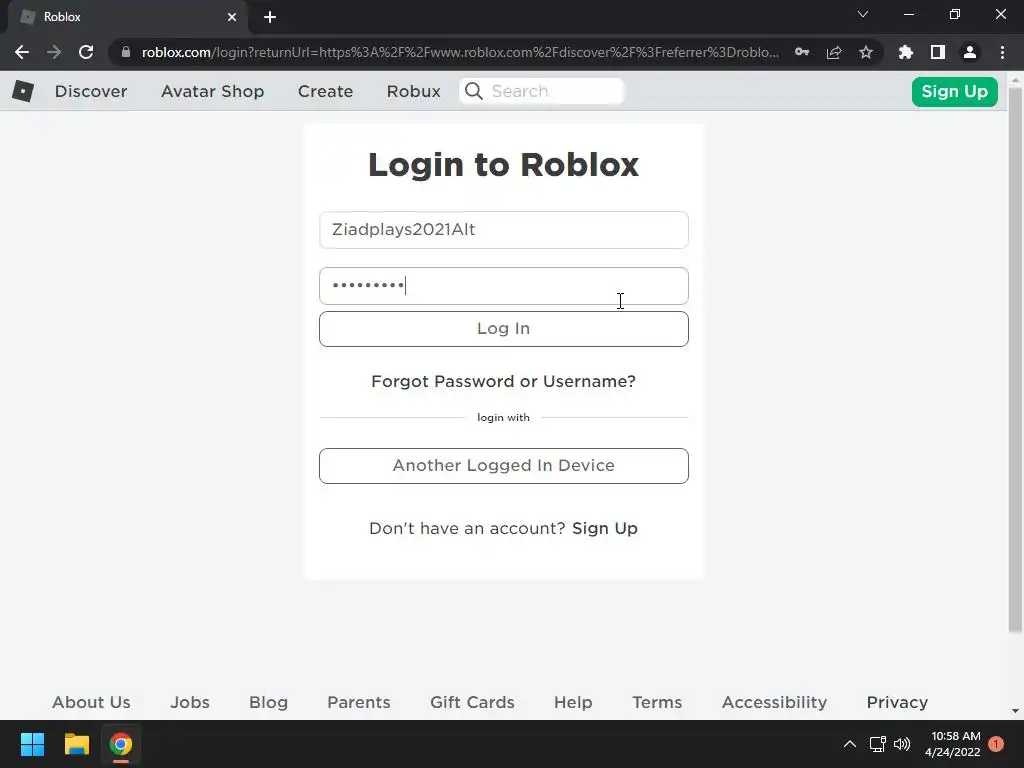Click the green Sign Up button
The image size is (1024, 768).
pos(954,91)
